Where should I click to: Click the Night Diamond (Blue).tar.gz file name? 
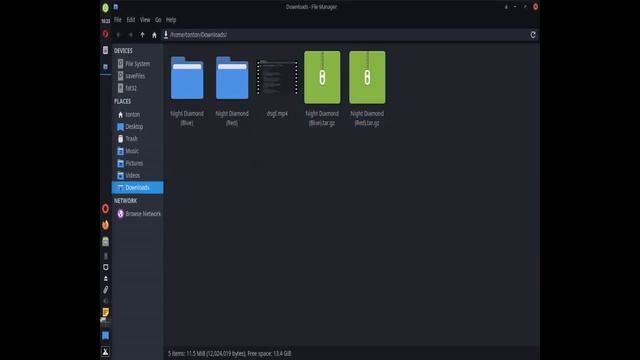click(x=322, y=118)
